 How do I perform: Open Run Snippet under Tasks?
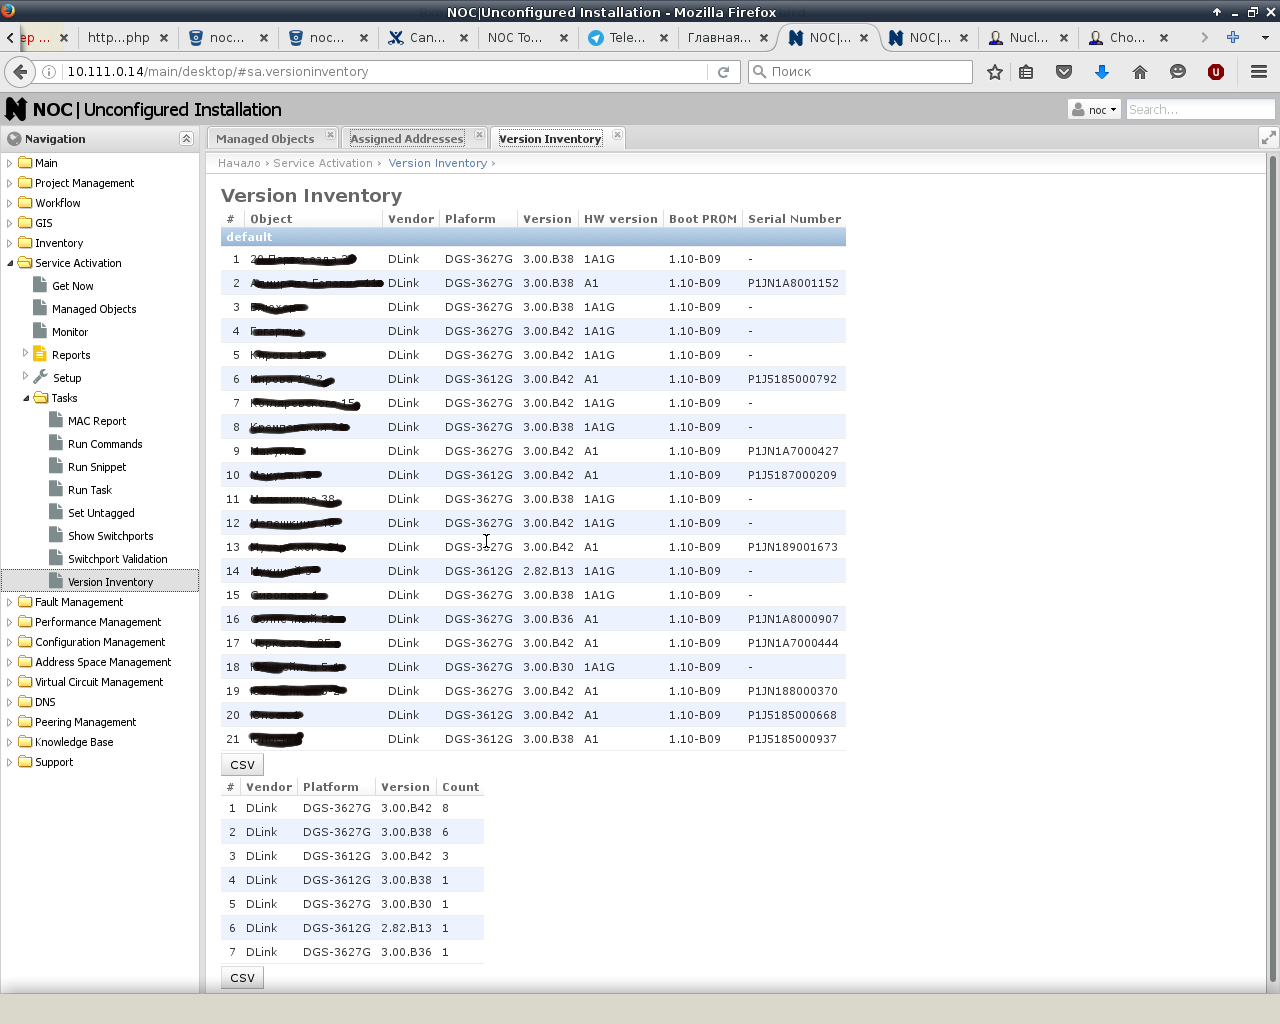[x=97, y=467]
